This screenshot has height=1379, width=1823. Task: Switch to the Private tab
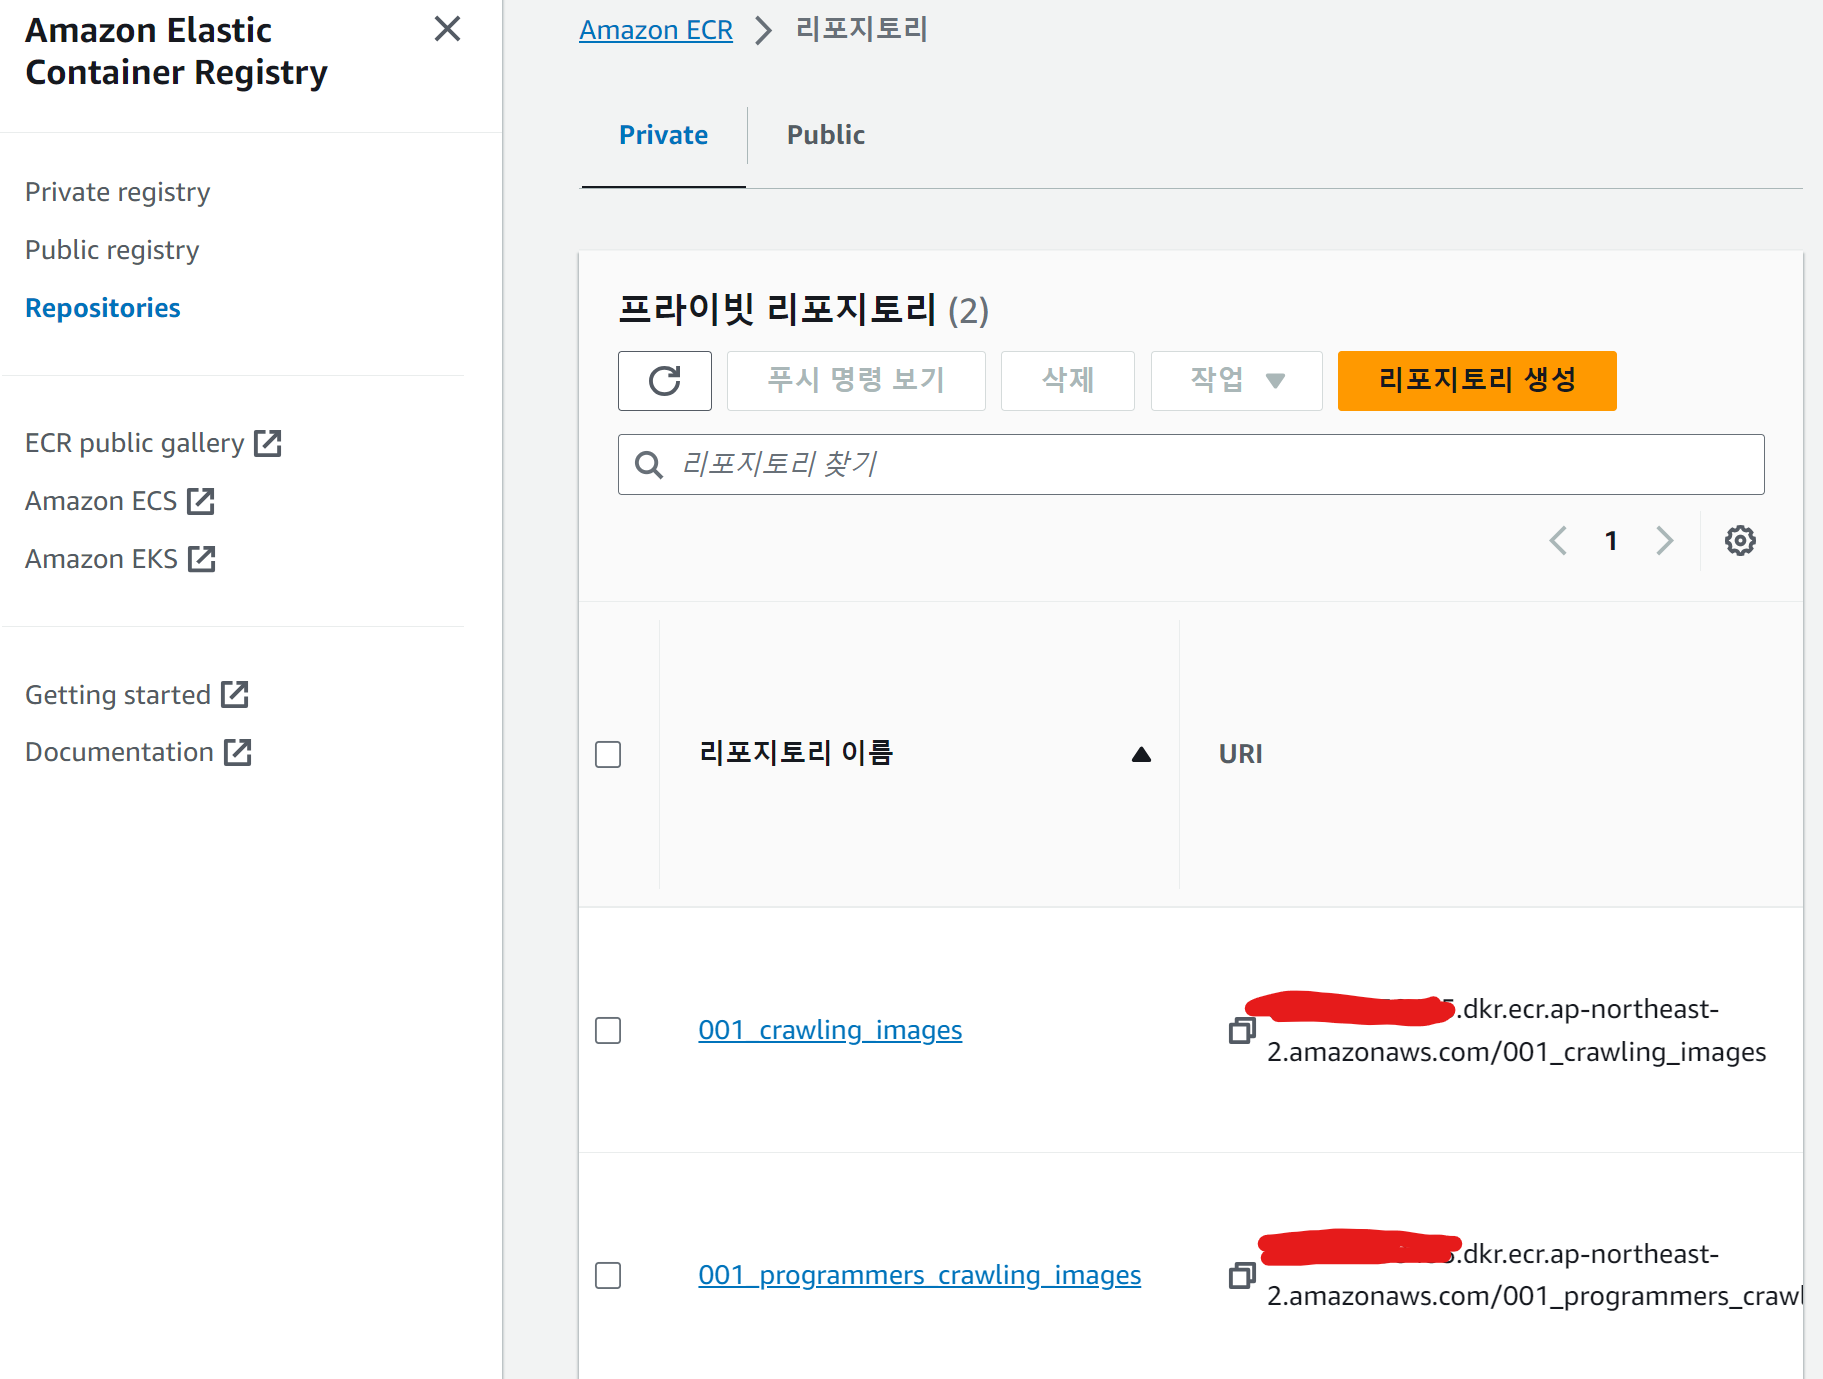[x=664, y=135]
